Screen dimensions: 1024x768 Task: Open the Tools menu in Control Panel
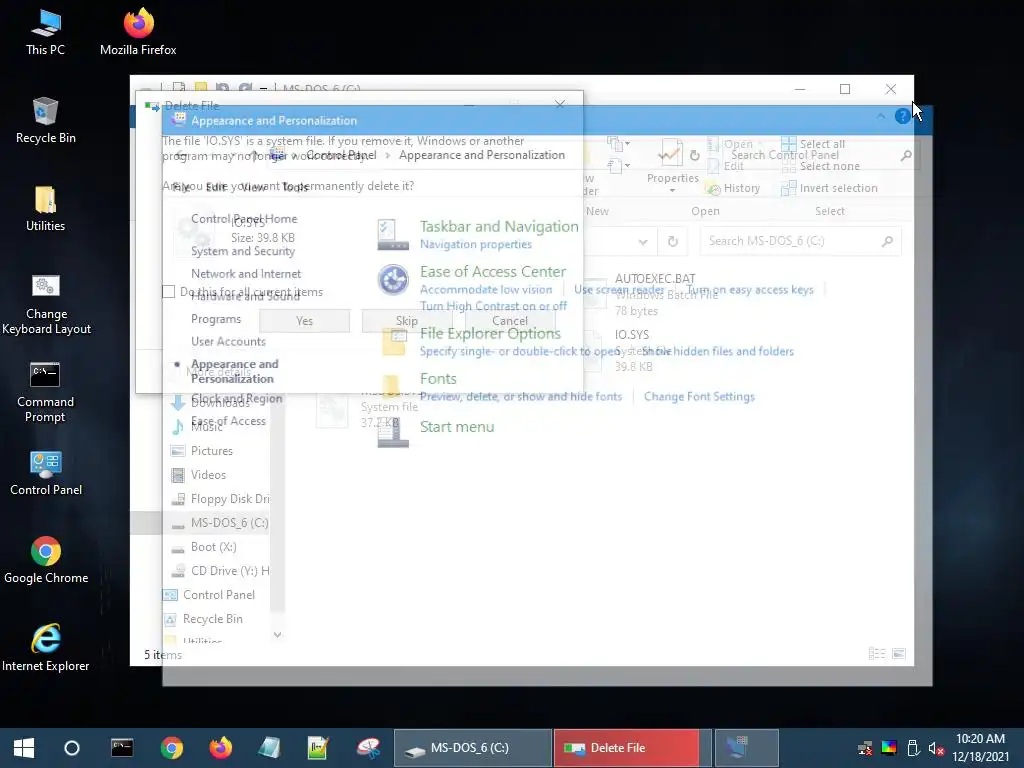[295, 187]
